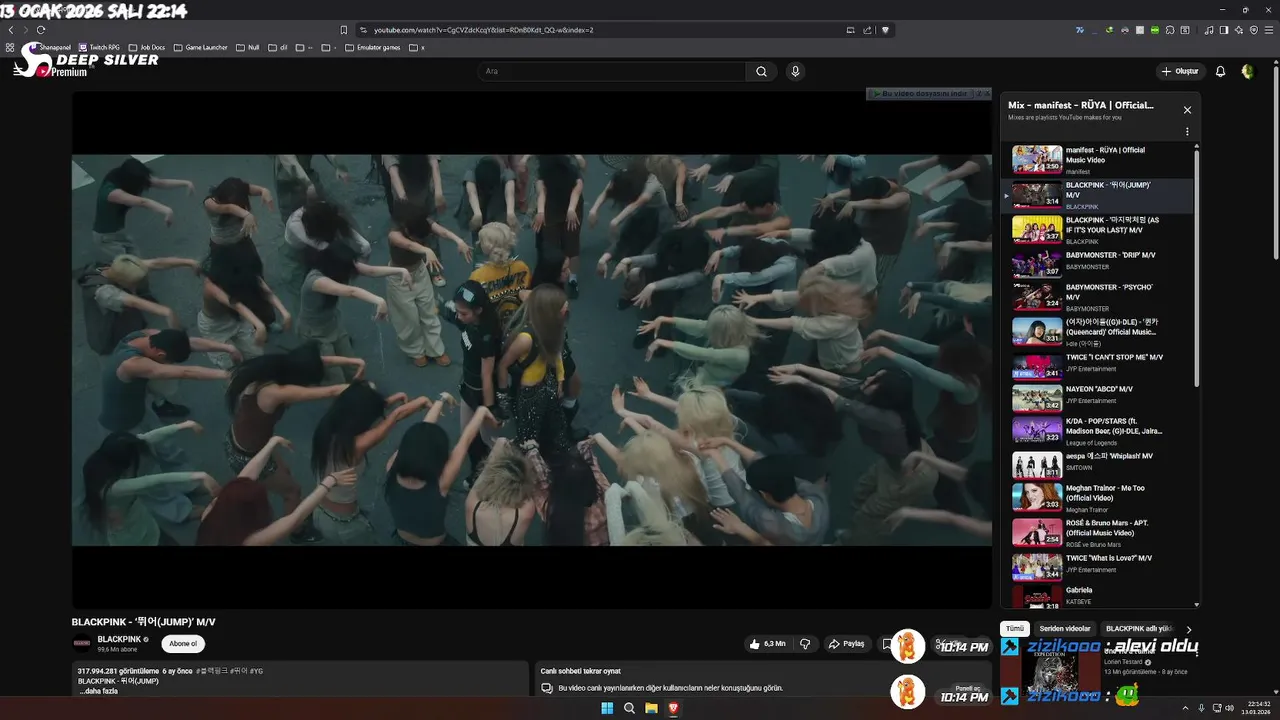Play Meghan Trainor - Me Too
Image resolution: width=1280 pixels, height=720 pixels.
click(x=1098, y=498)
